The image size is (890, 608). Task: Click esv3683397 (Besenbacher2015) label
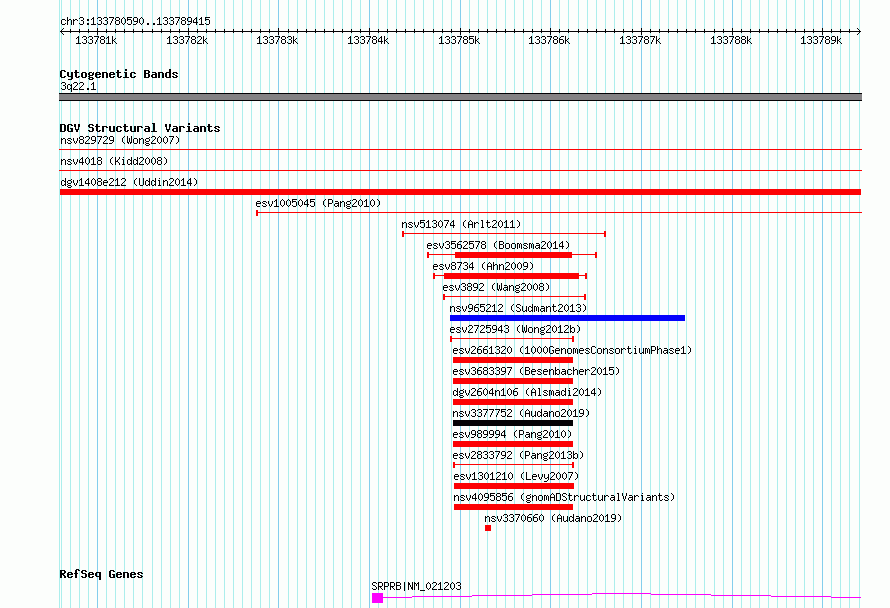coord(536,371)
